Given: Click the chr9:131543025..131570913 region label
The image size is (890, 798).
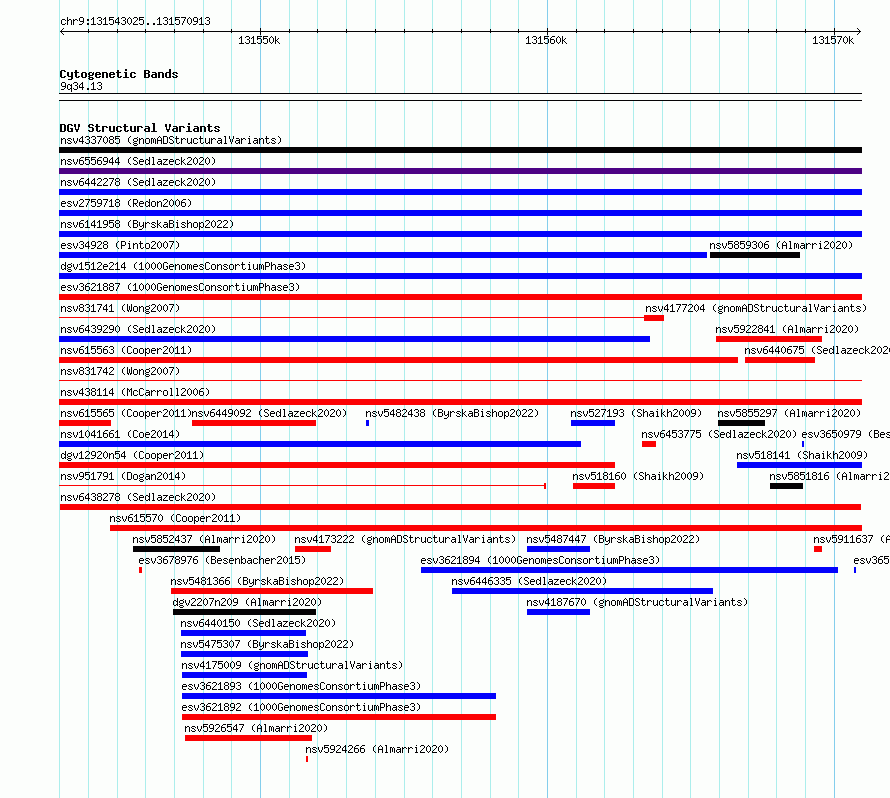Looking at the screenshot, I should pos(135,21).
